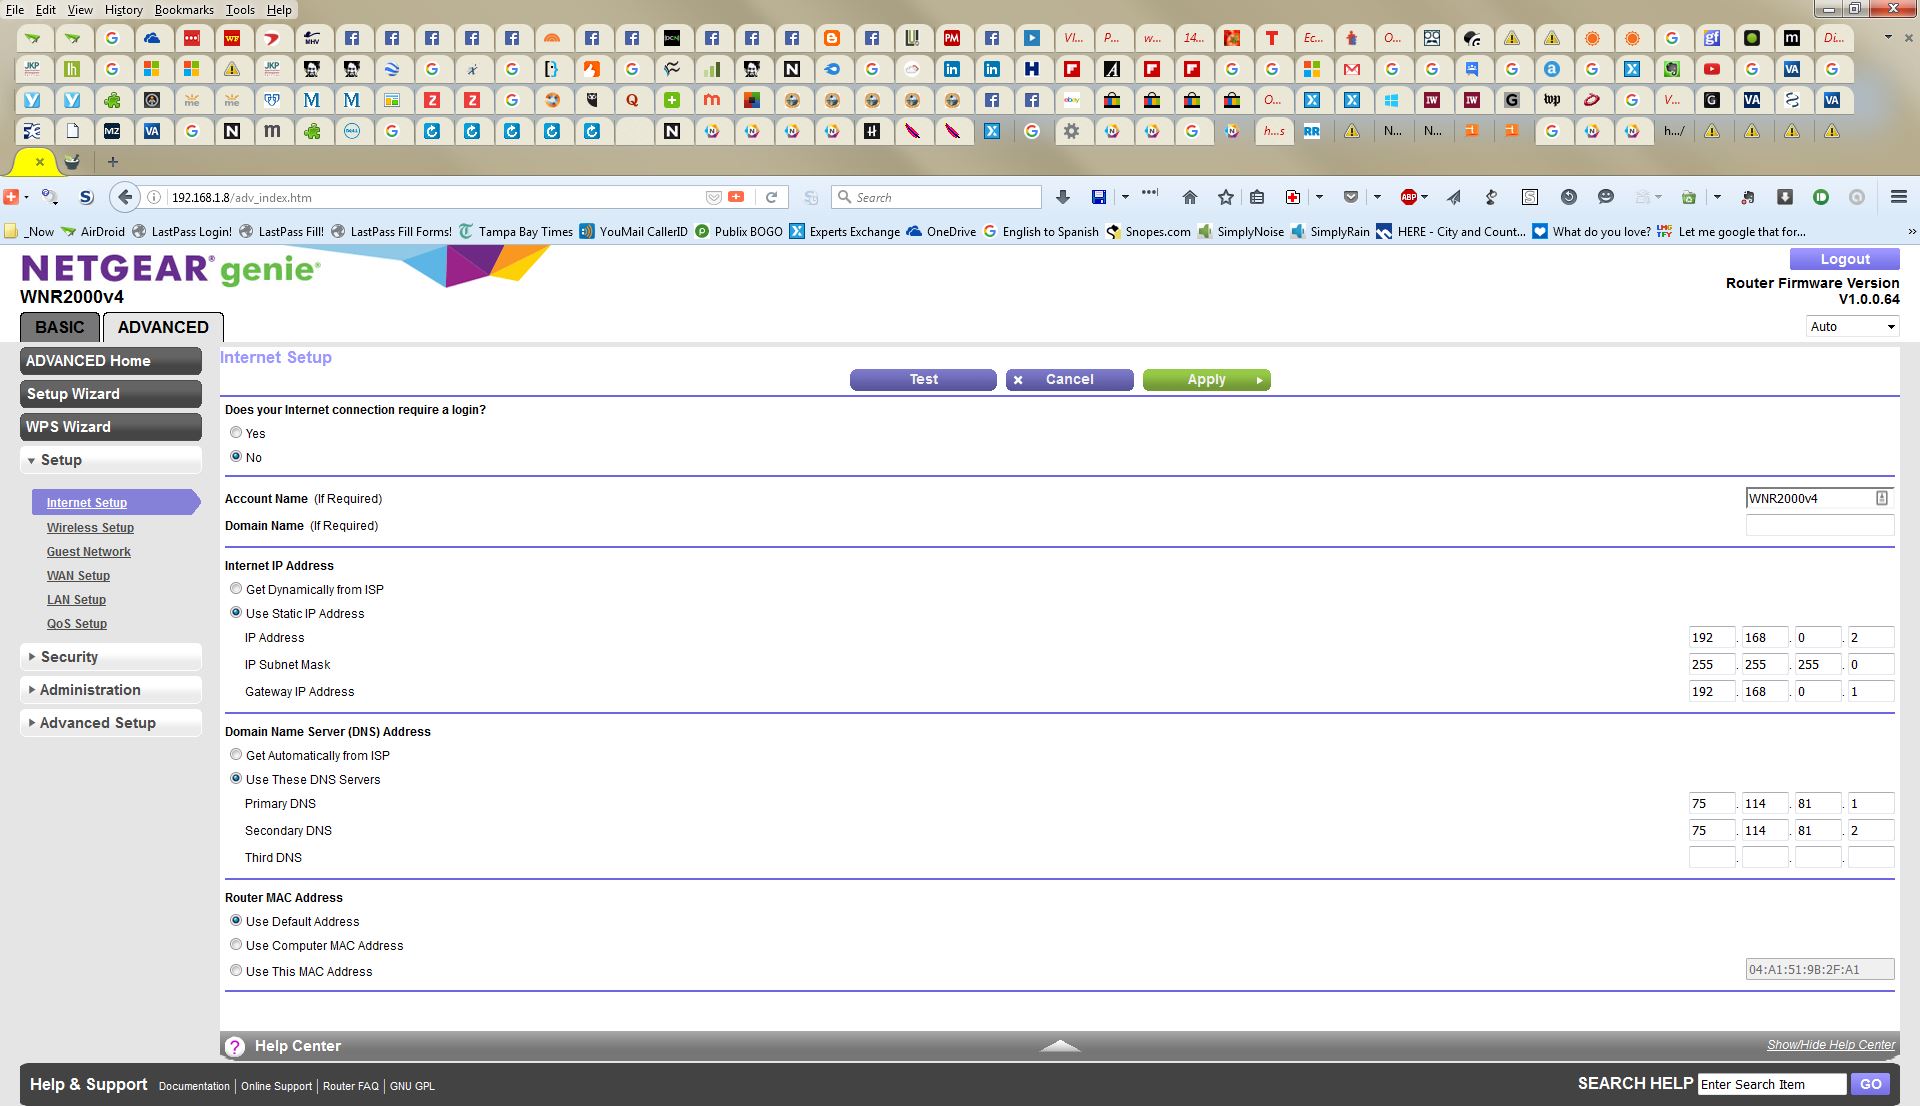Expand the Advanced Setup sidebar section
This screenshot has width=1920, height=1106.
pyautogui.click(x=110, y=723)
